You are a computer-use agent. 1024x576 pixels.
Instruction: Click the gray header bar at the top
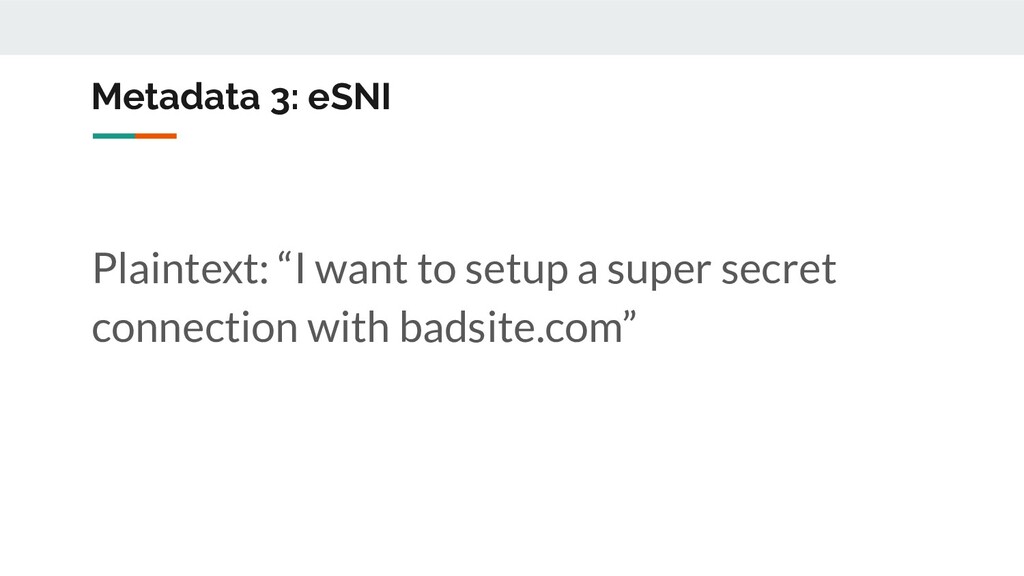coord(512,27)
